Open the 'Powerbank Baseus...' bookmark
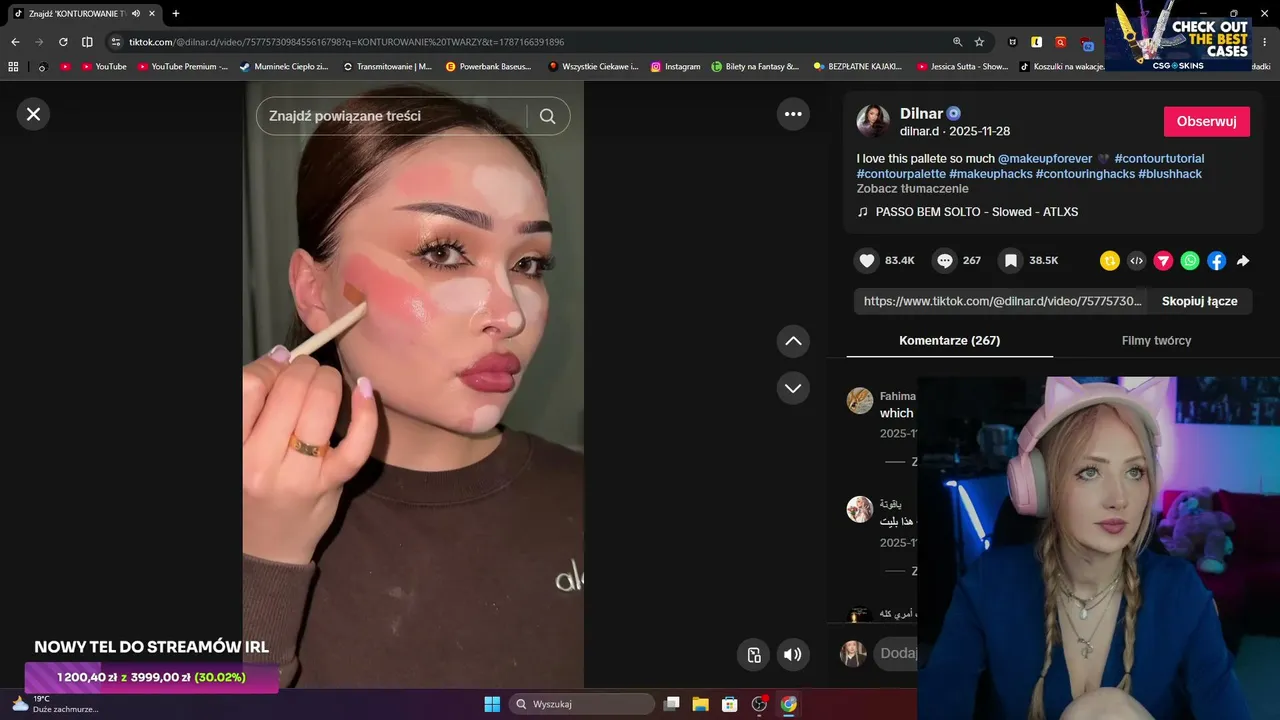This screenshot has width=1280, height=720. [x=490, y=67]
